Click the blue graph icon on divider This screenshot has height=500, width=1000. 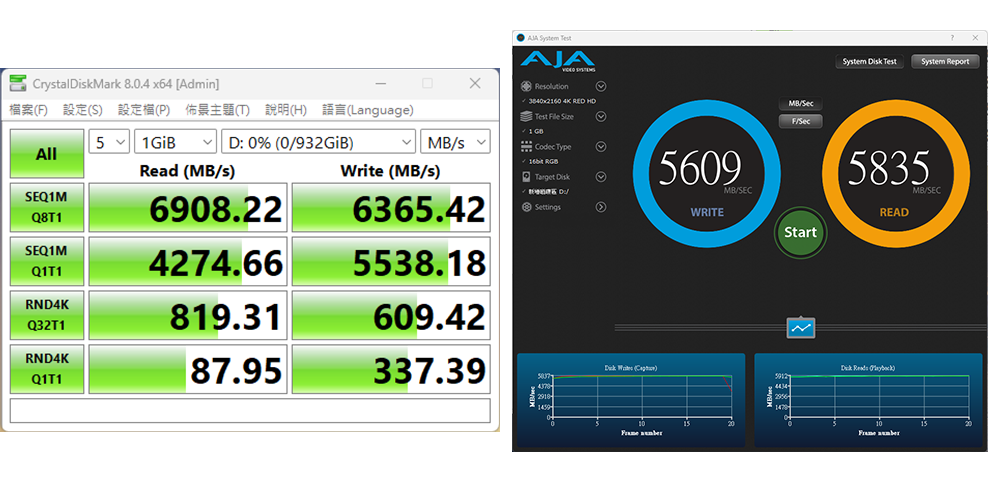801,327
